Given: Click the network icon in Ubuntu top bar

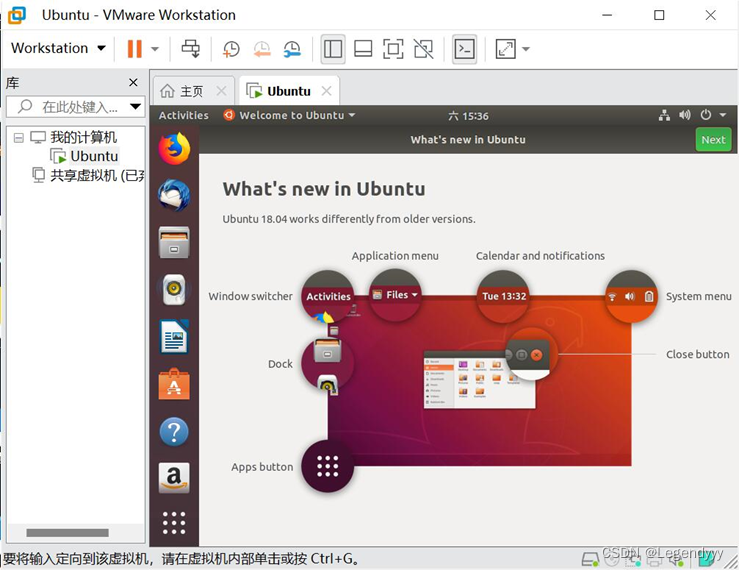Looking at the screenshot, I should 664,115.
